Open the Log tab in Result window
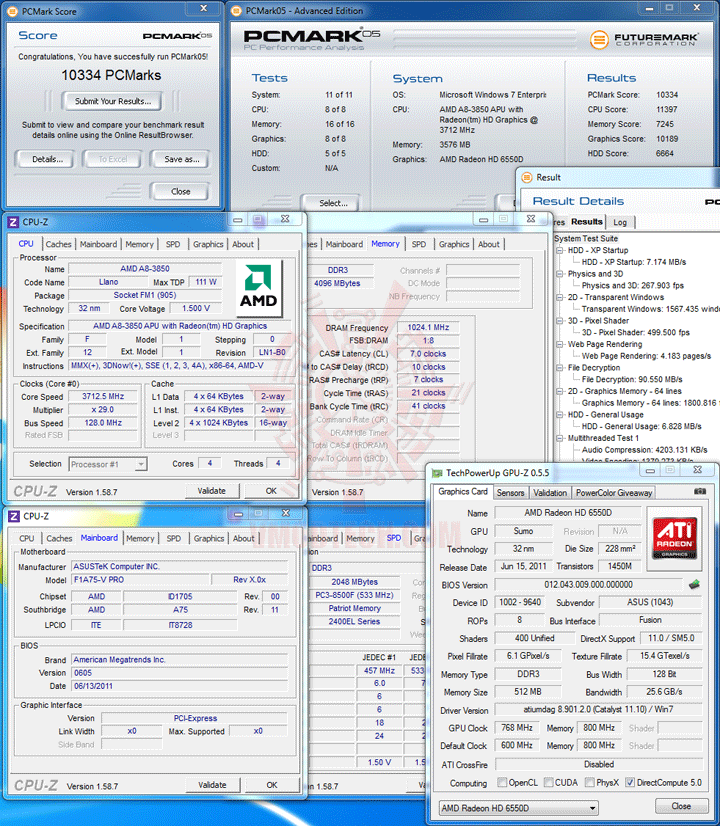Screen dimensions: 720x826 [620, 222]
